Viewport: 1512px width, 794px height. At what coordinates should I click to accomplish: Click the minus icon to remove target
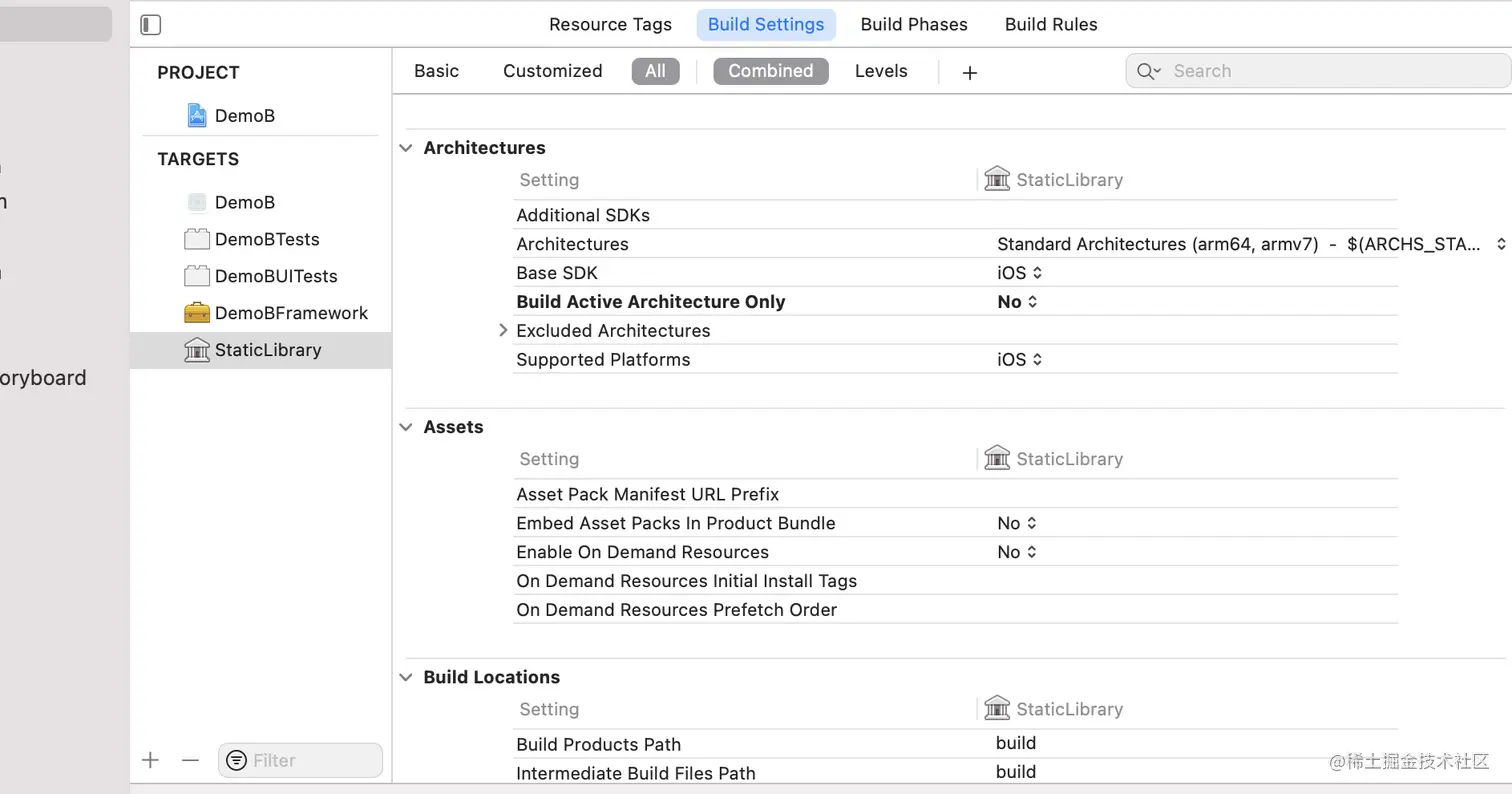190,760
